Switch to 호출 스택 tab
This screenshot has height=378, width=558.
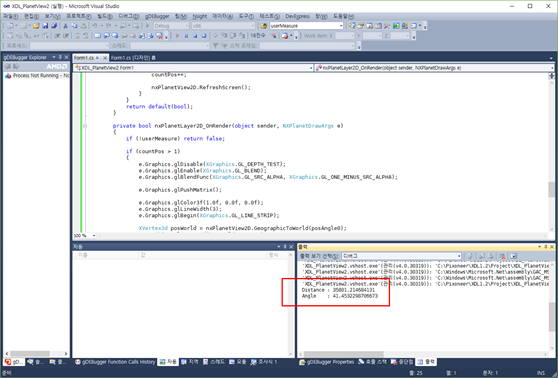point(372,362)
